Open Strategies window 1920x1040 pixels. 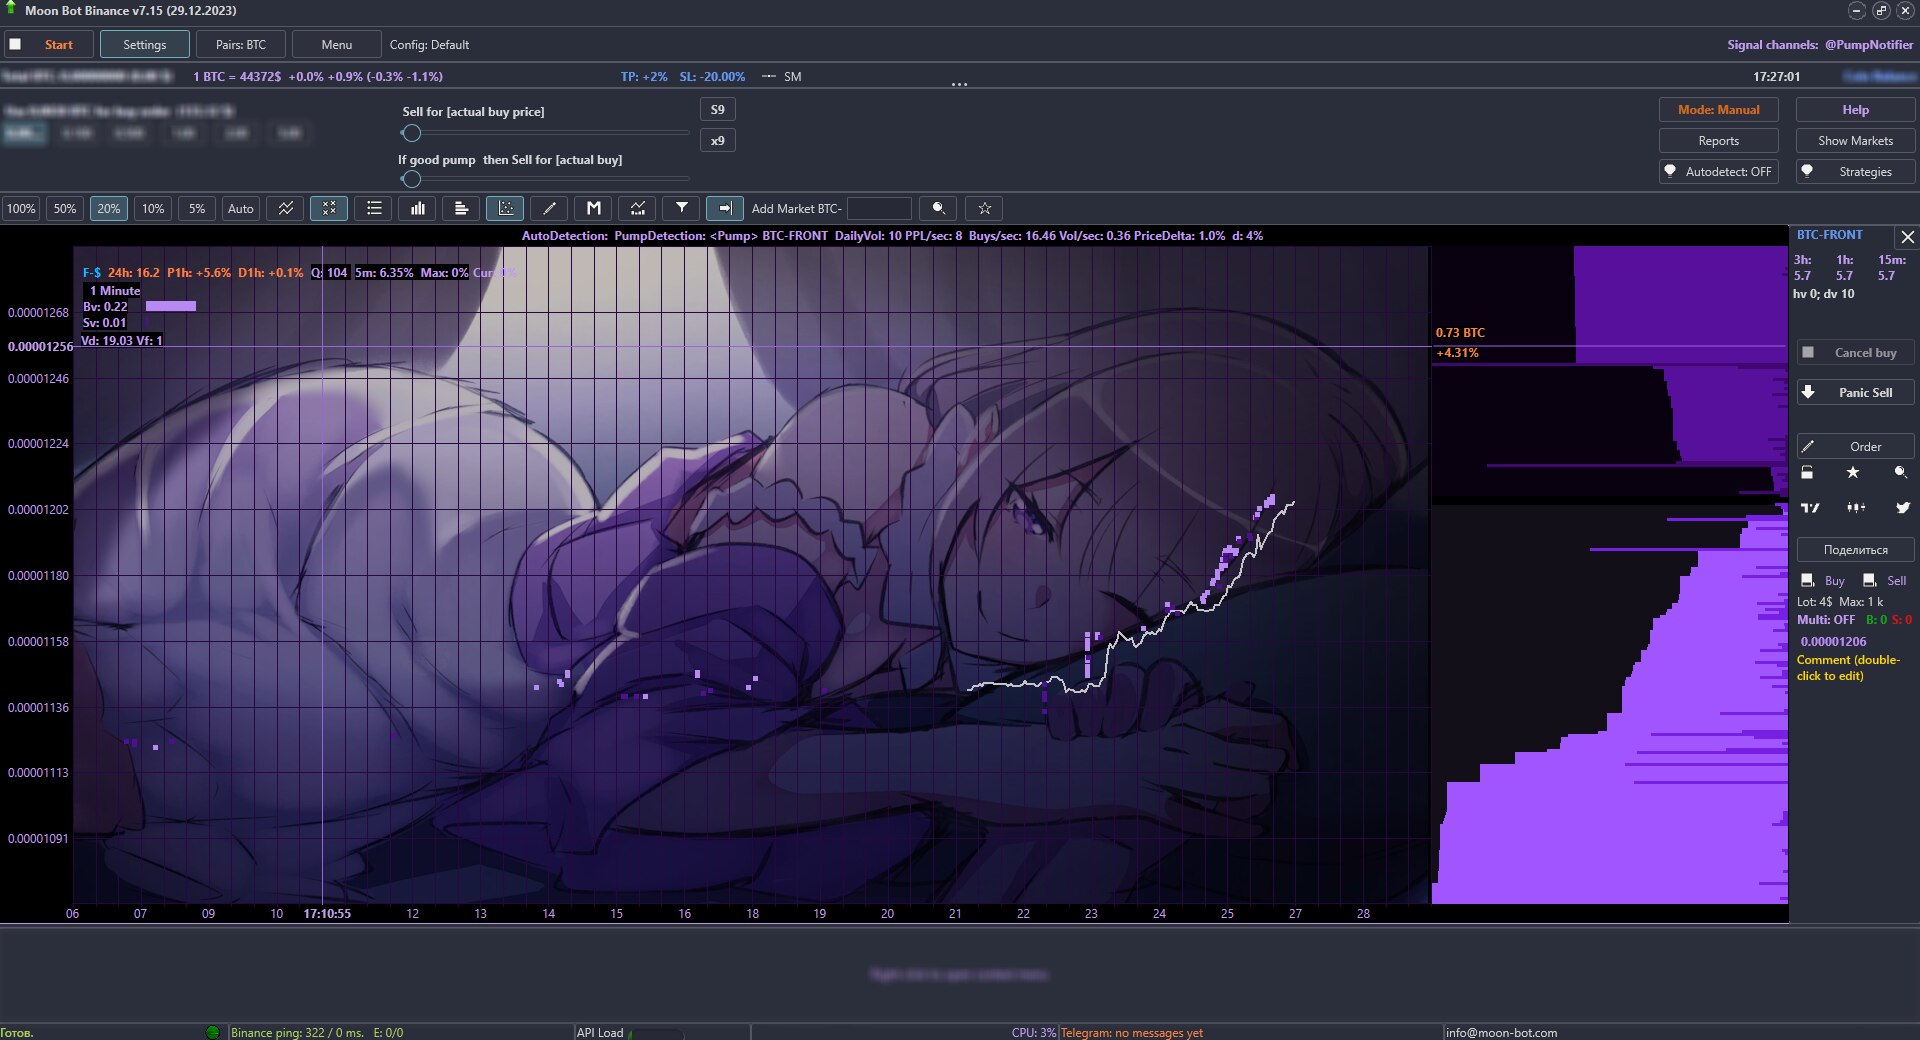(x=1855, y=172)
